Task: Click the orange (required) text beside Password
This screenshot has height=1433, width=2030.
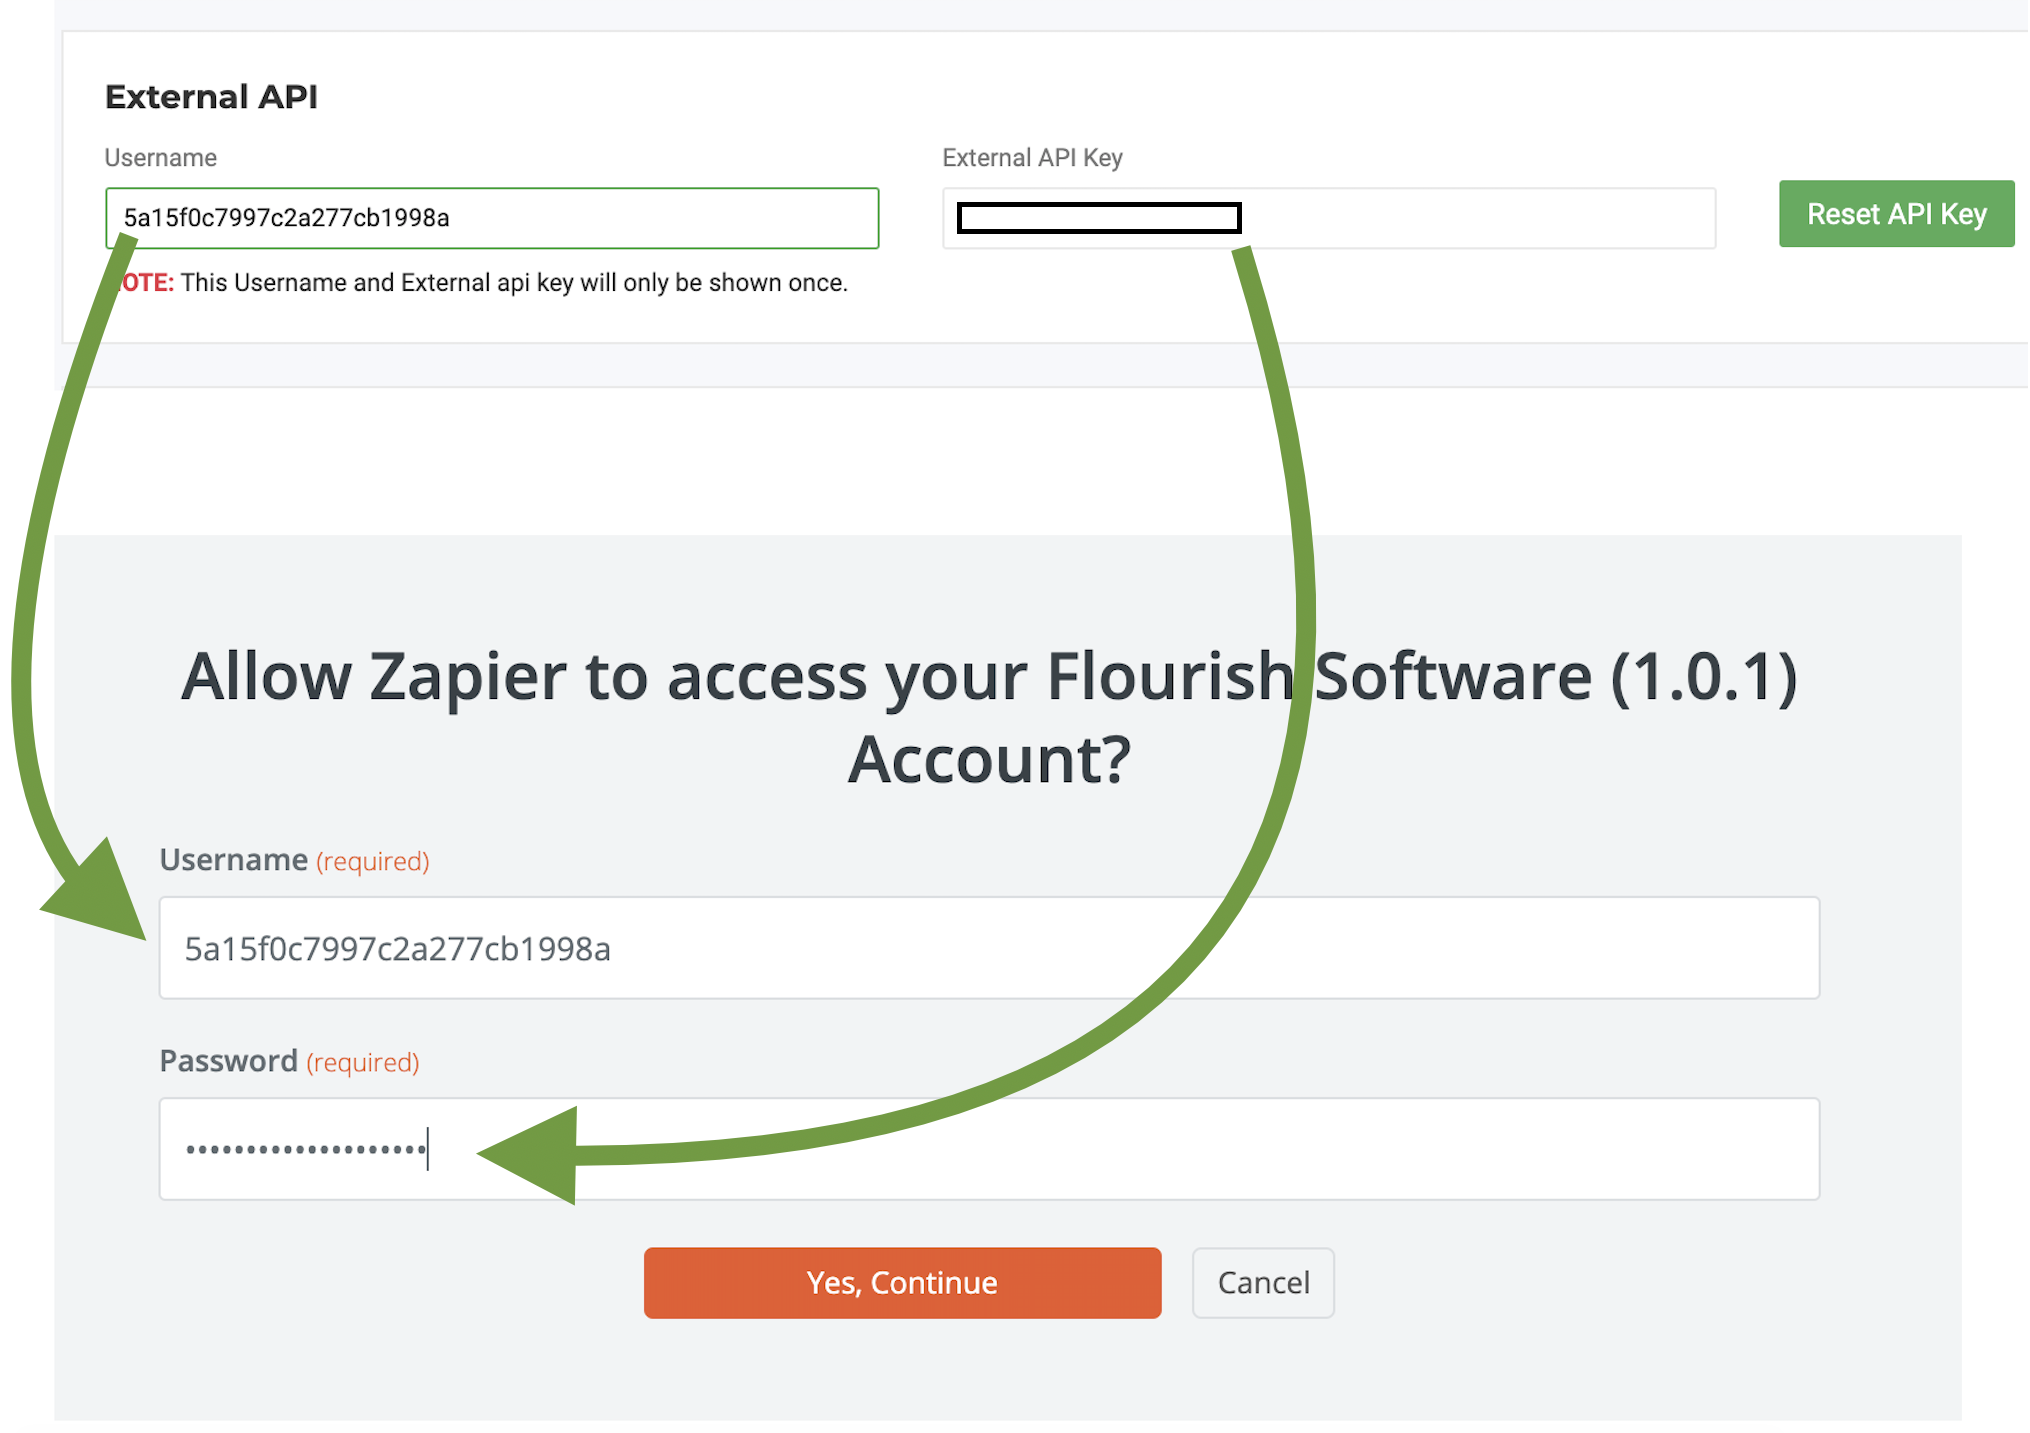Action: point(362,1062)
